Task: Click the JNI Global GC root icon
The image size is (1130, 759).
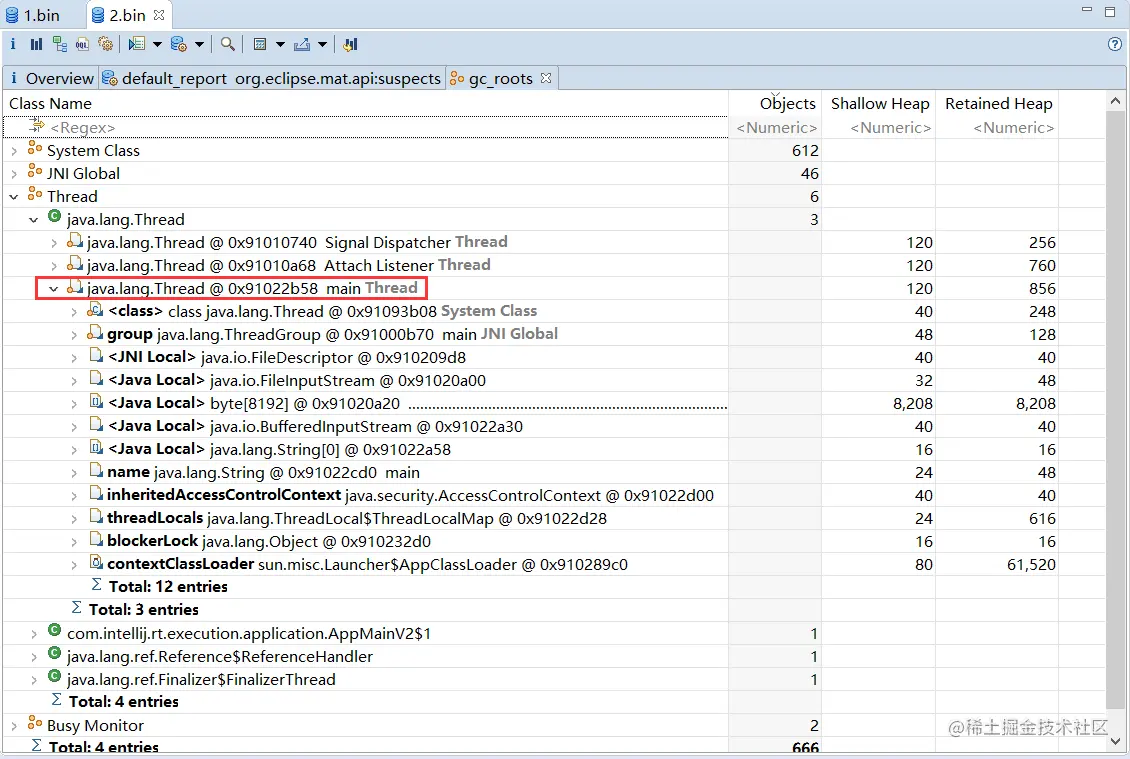Action: (35, 172)
